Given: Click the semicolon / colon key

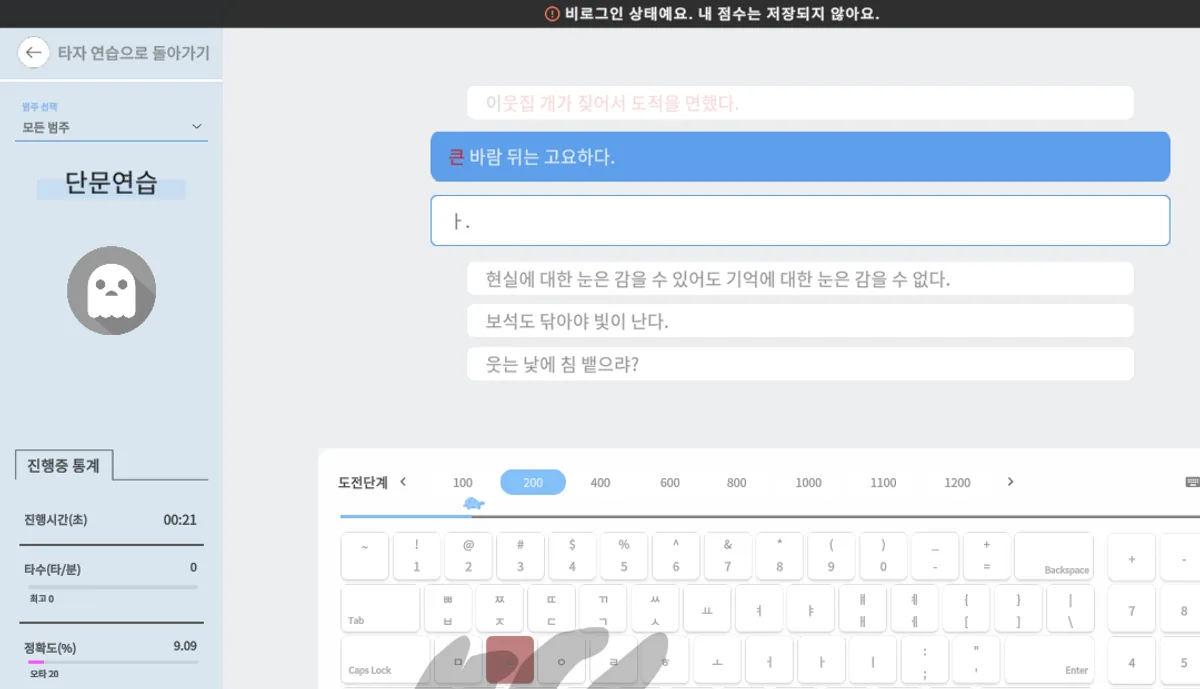Looking at the screenshot, I should pos(925,661).
